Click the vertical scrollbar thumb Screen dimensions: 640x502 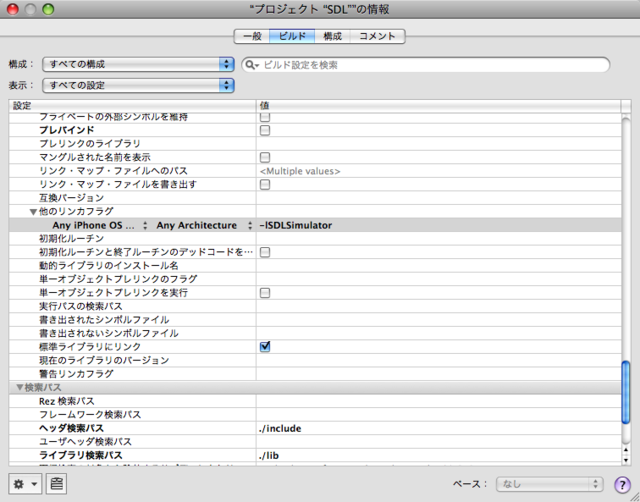pos(626,393)
